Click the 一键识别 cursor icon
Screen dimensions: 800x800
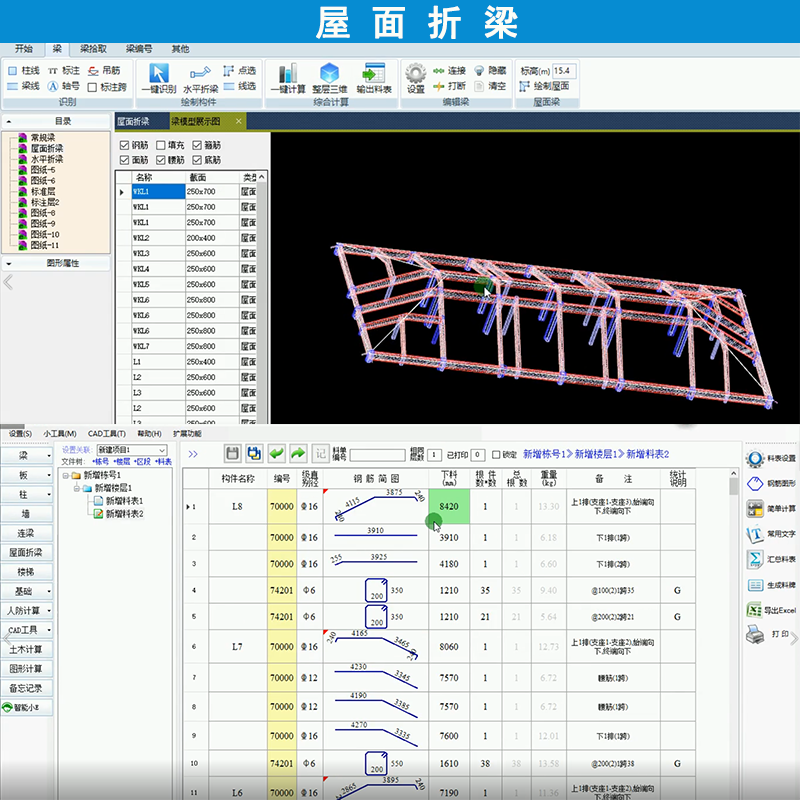(159, 73)
